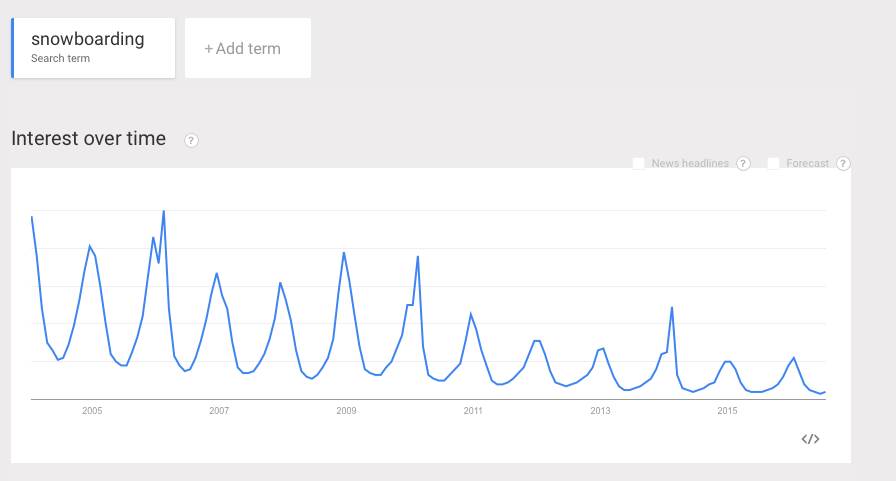Image resolution: width=896 pixels, height=481 pixels.
Task: Click the trend line's end point at far right
Action: [825, 392]
